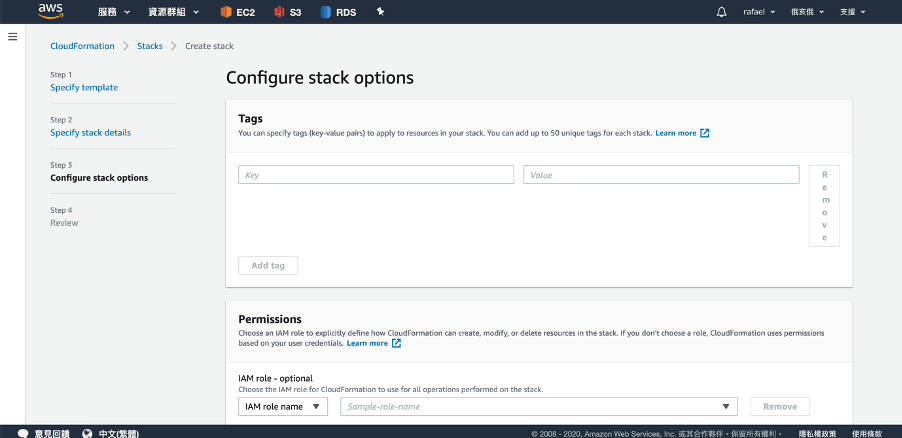Click the language globe icon
The height and width of the screenshot is (438, 902).
87,433
